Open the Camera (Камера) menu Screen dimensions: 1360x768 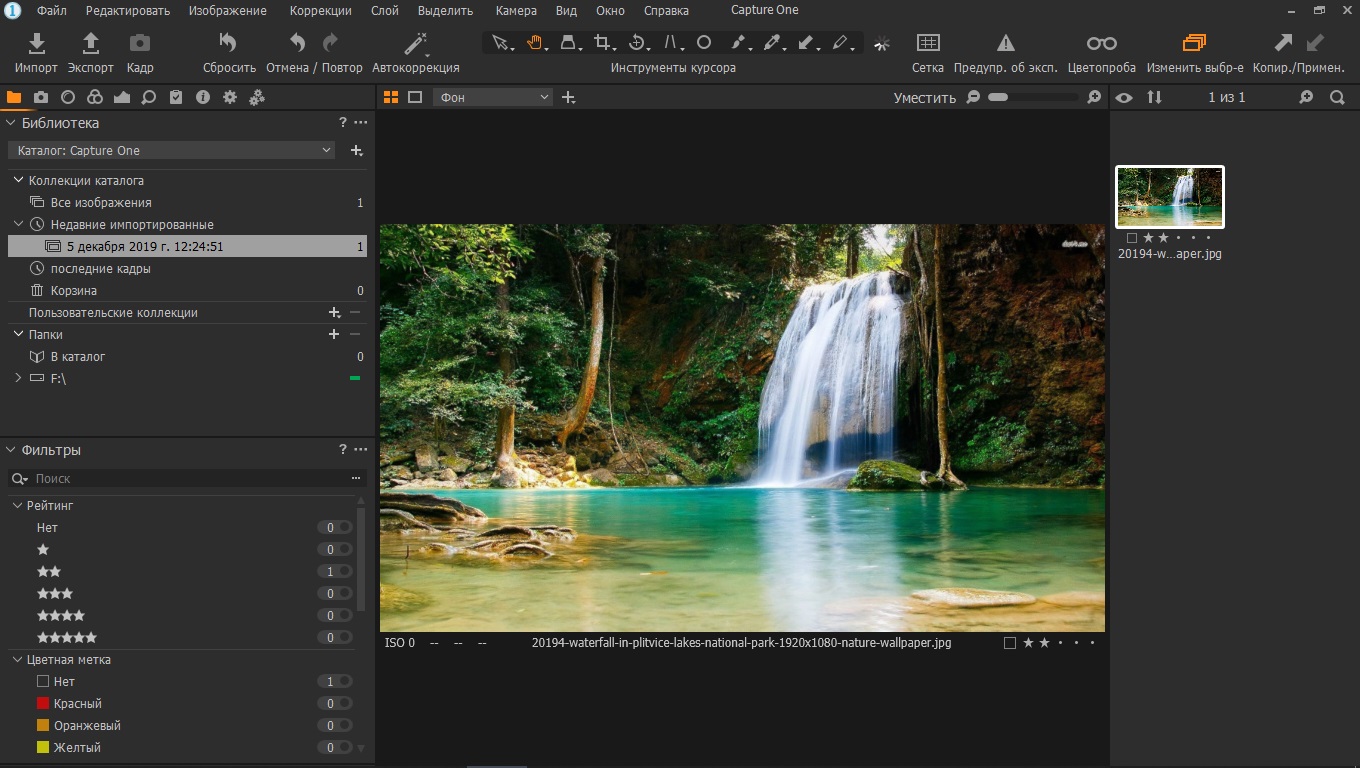click(516, 11)
